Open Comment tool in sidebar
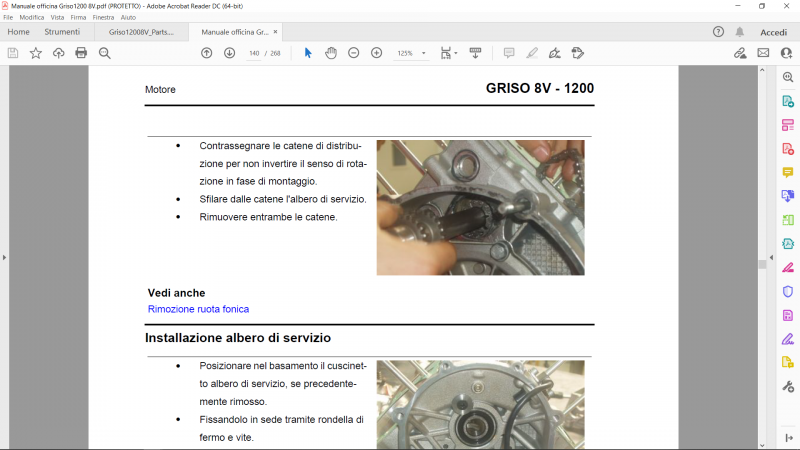The width and height of the screenshot is (800, 450). point(788,172)
